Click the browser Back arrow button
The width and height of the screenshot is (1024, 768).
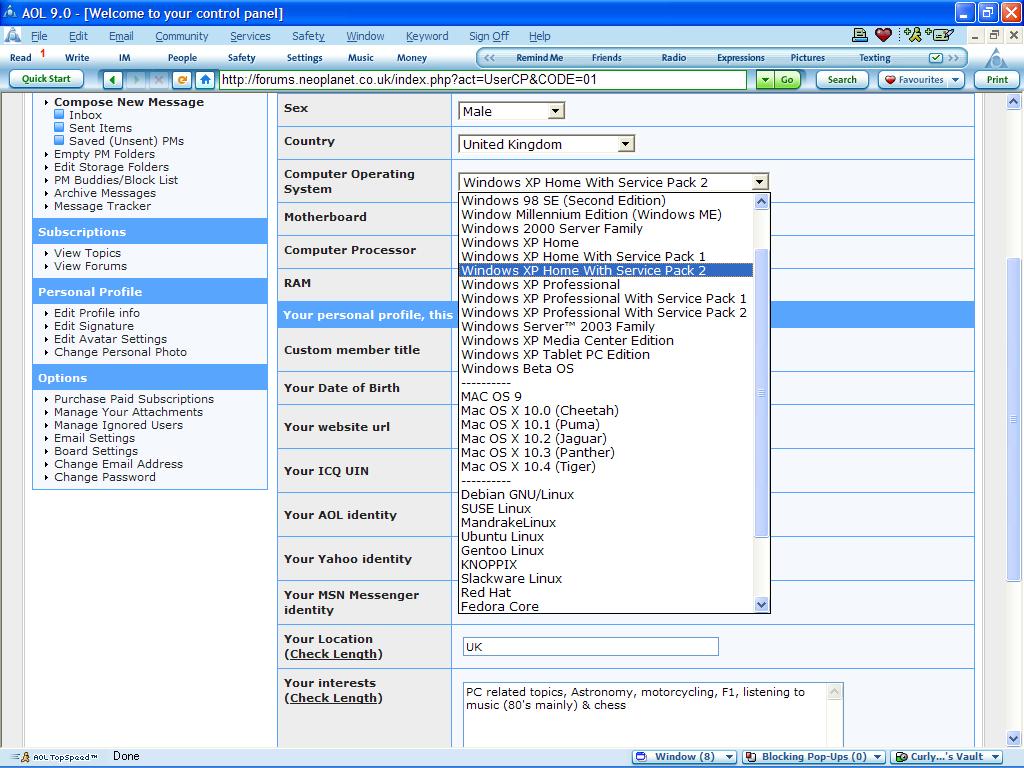click(113, 80)
